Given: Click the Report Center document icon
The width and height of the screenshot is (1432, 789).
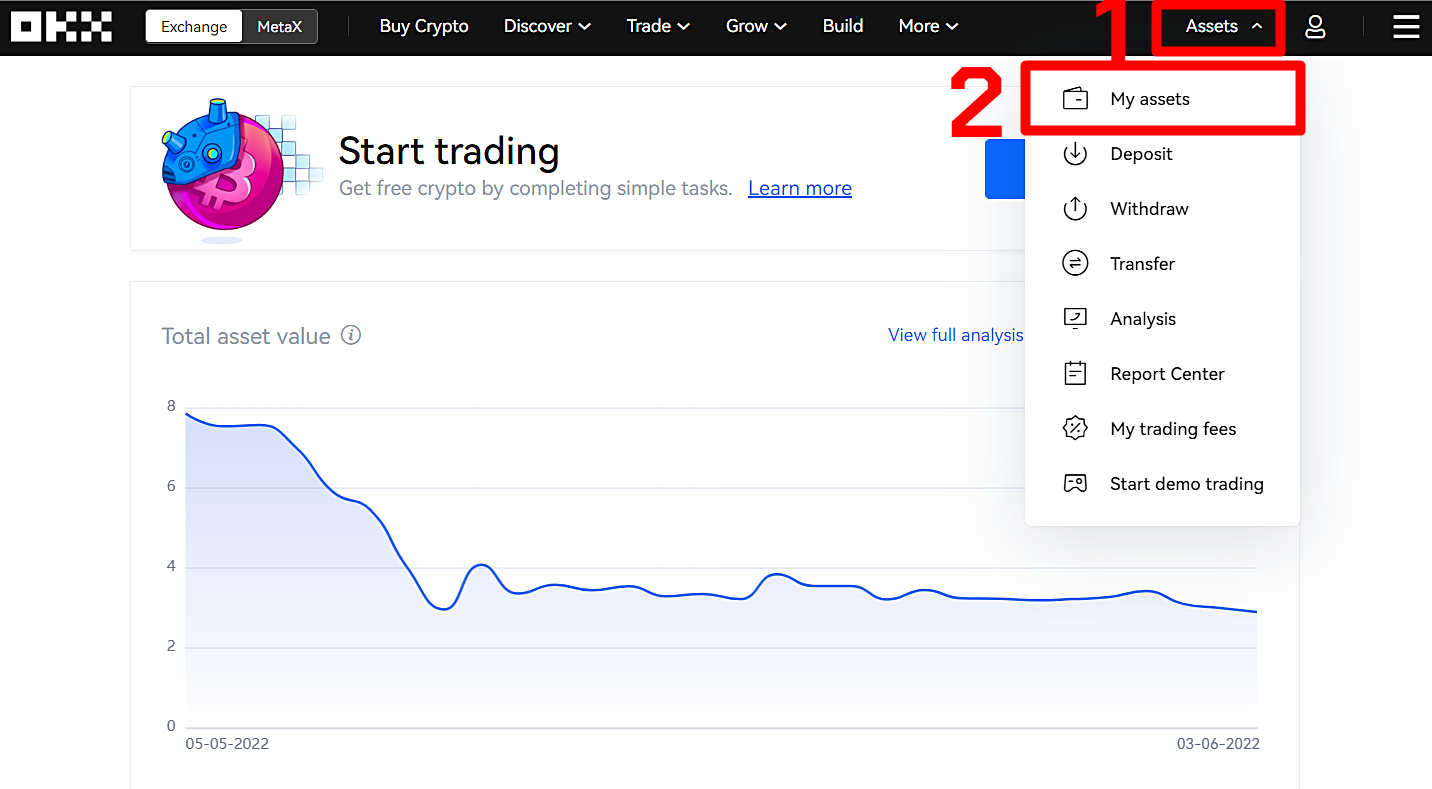Looking at the screenshot, I should [1075, 374].
